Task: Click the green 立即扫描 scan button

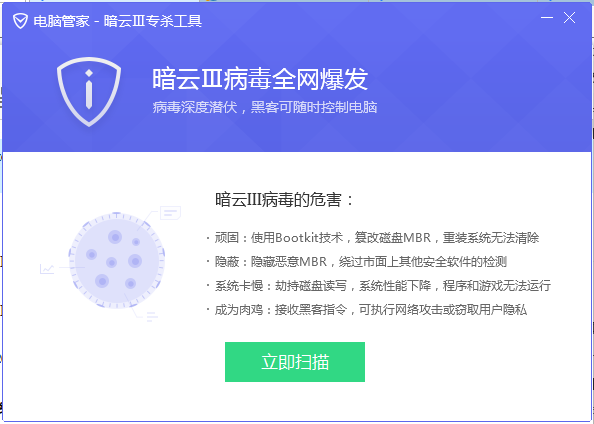Action: pyautogui.click(x=295, y=362)
